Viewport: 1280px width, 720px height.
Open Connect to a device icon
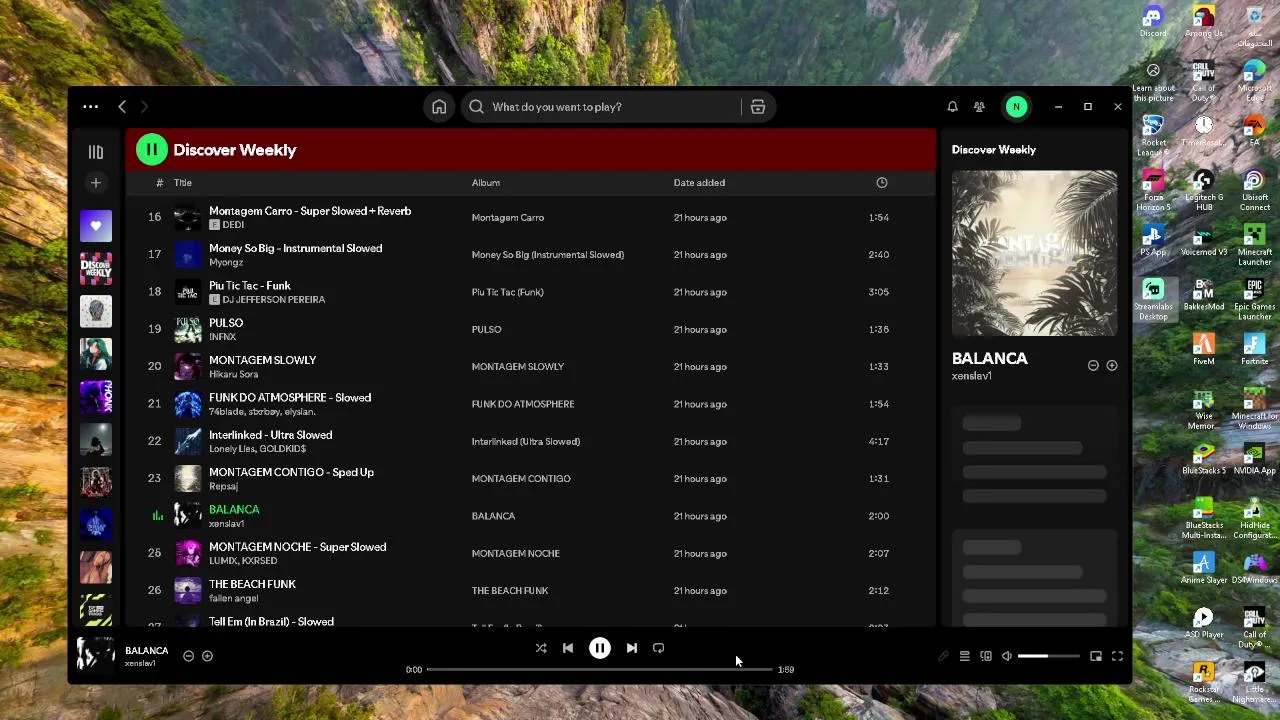pyautogui.click(x=986, y=657)
